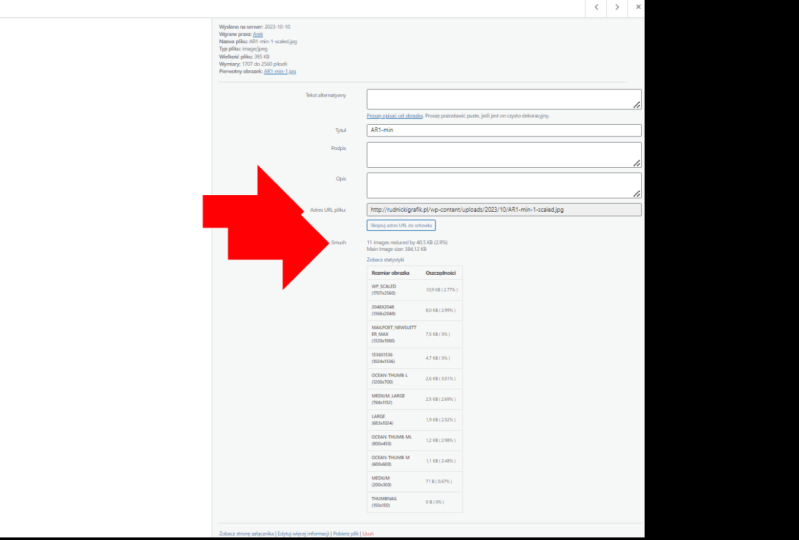This screenshot has height=540, width=799.
Task: Go to the next media item arrow
Action: [617, 7]
